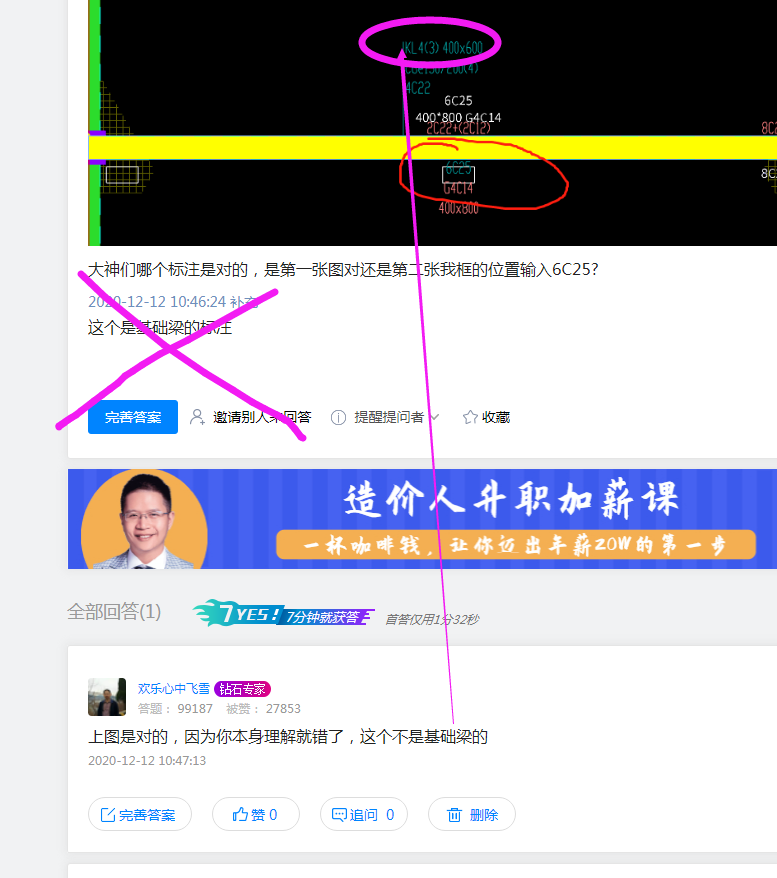
Task: Click the 全部回答(1) heading
Action: click(x=114, y=611)
